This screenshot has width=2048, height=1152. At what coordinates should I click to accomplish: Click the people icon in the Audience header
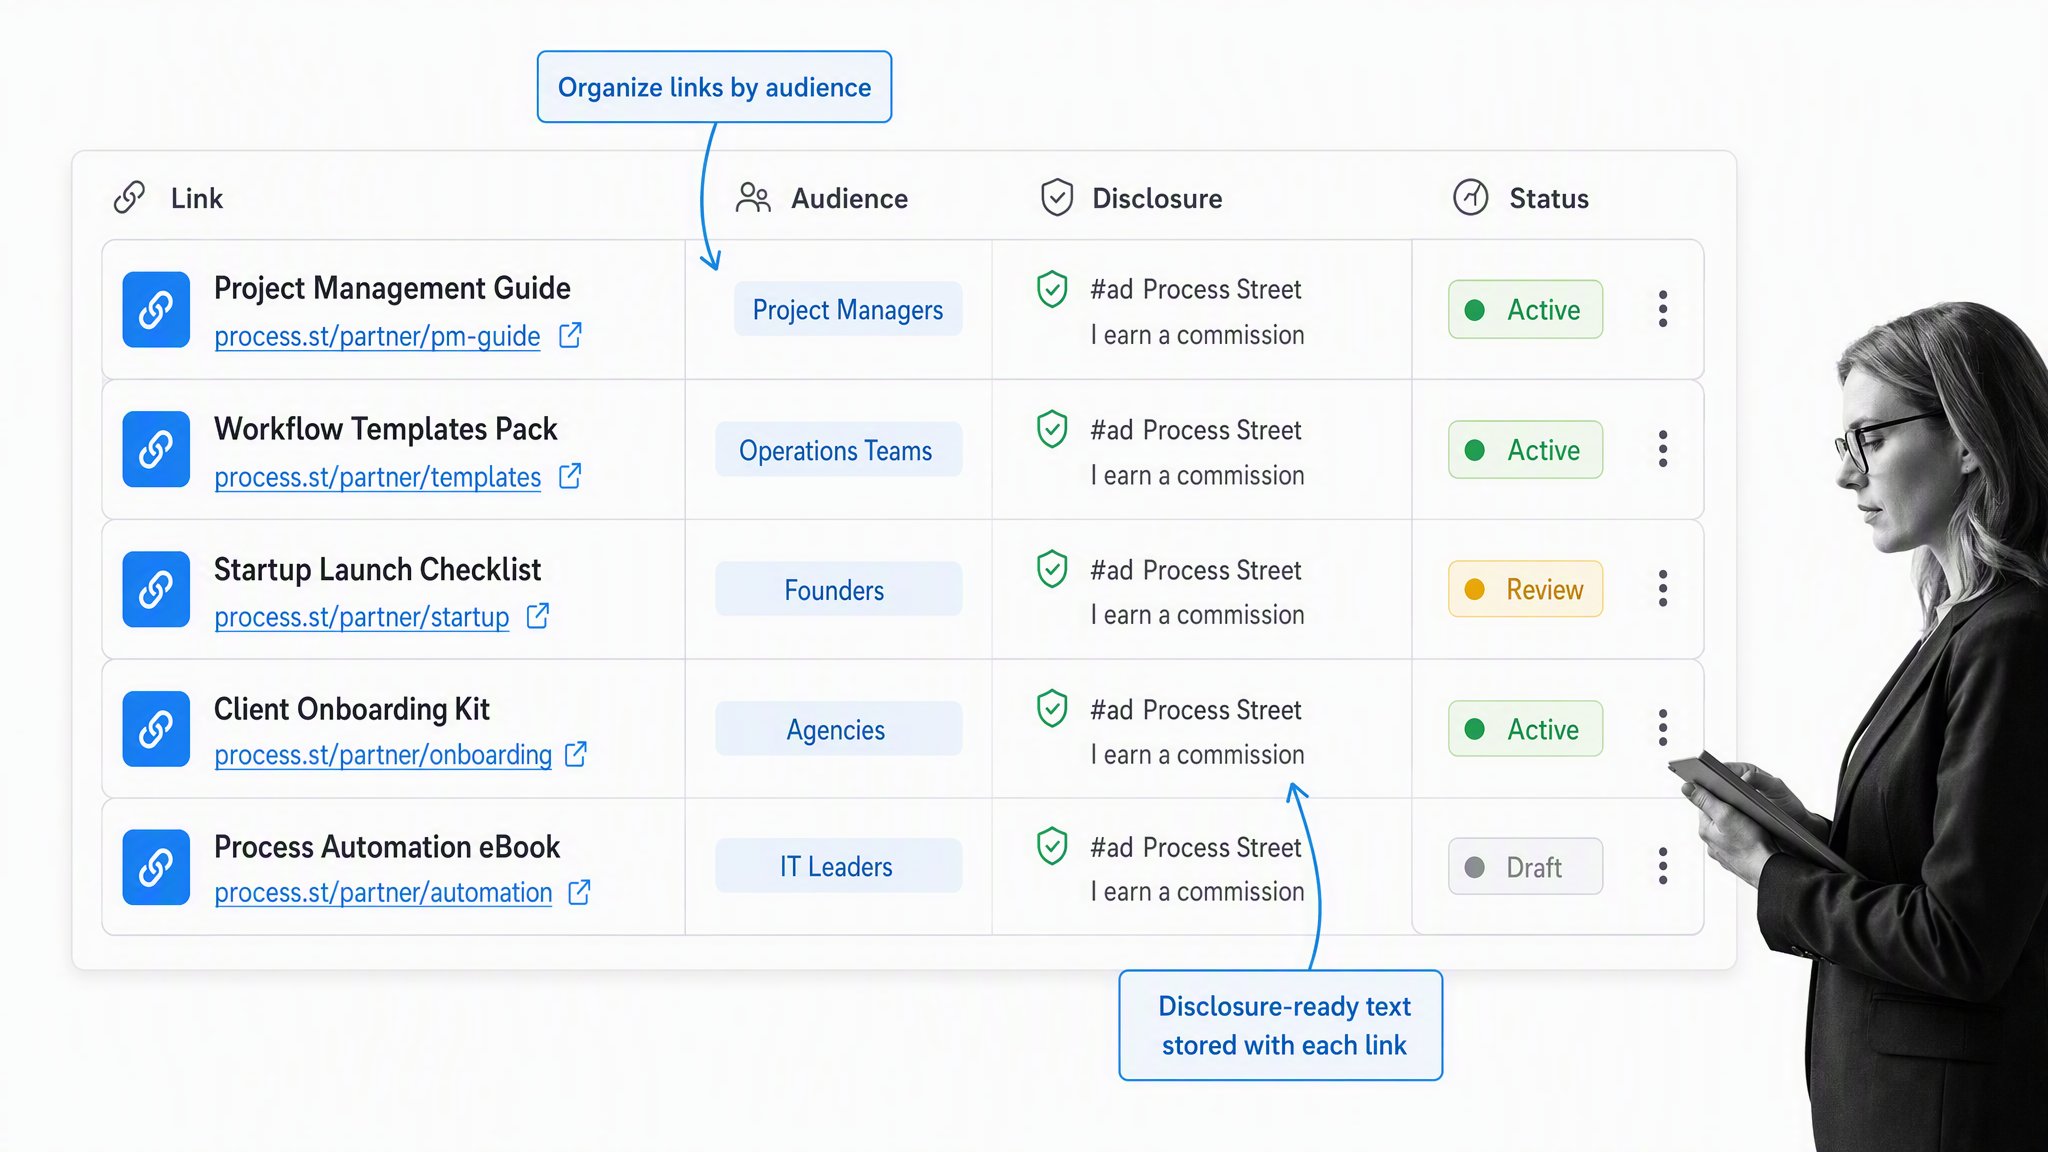point(753,198)
